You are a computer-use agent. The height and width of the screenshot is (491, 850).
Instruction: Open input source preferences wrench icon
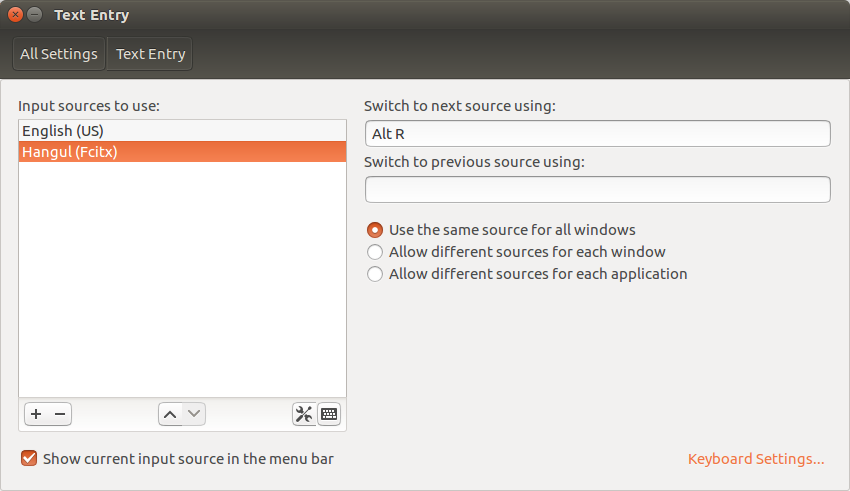tap(304, 414)
